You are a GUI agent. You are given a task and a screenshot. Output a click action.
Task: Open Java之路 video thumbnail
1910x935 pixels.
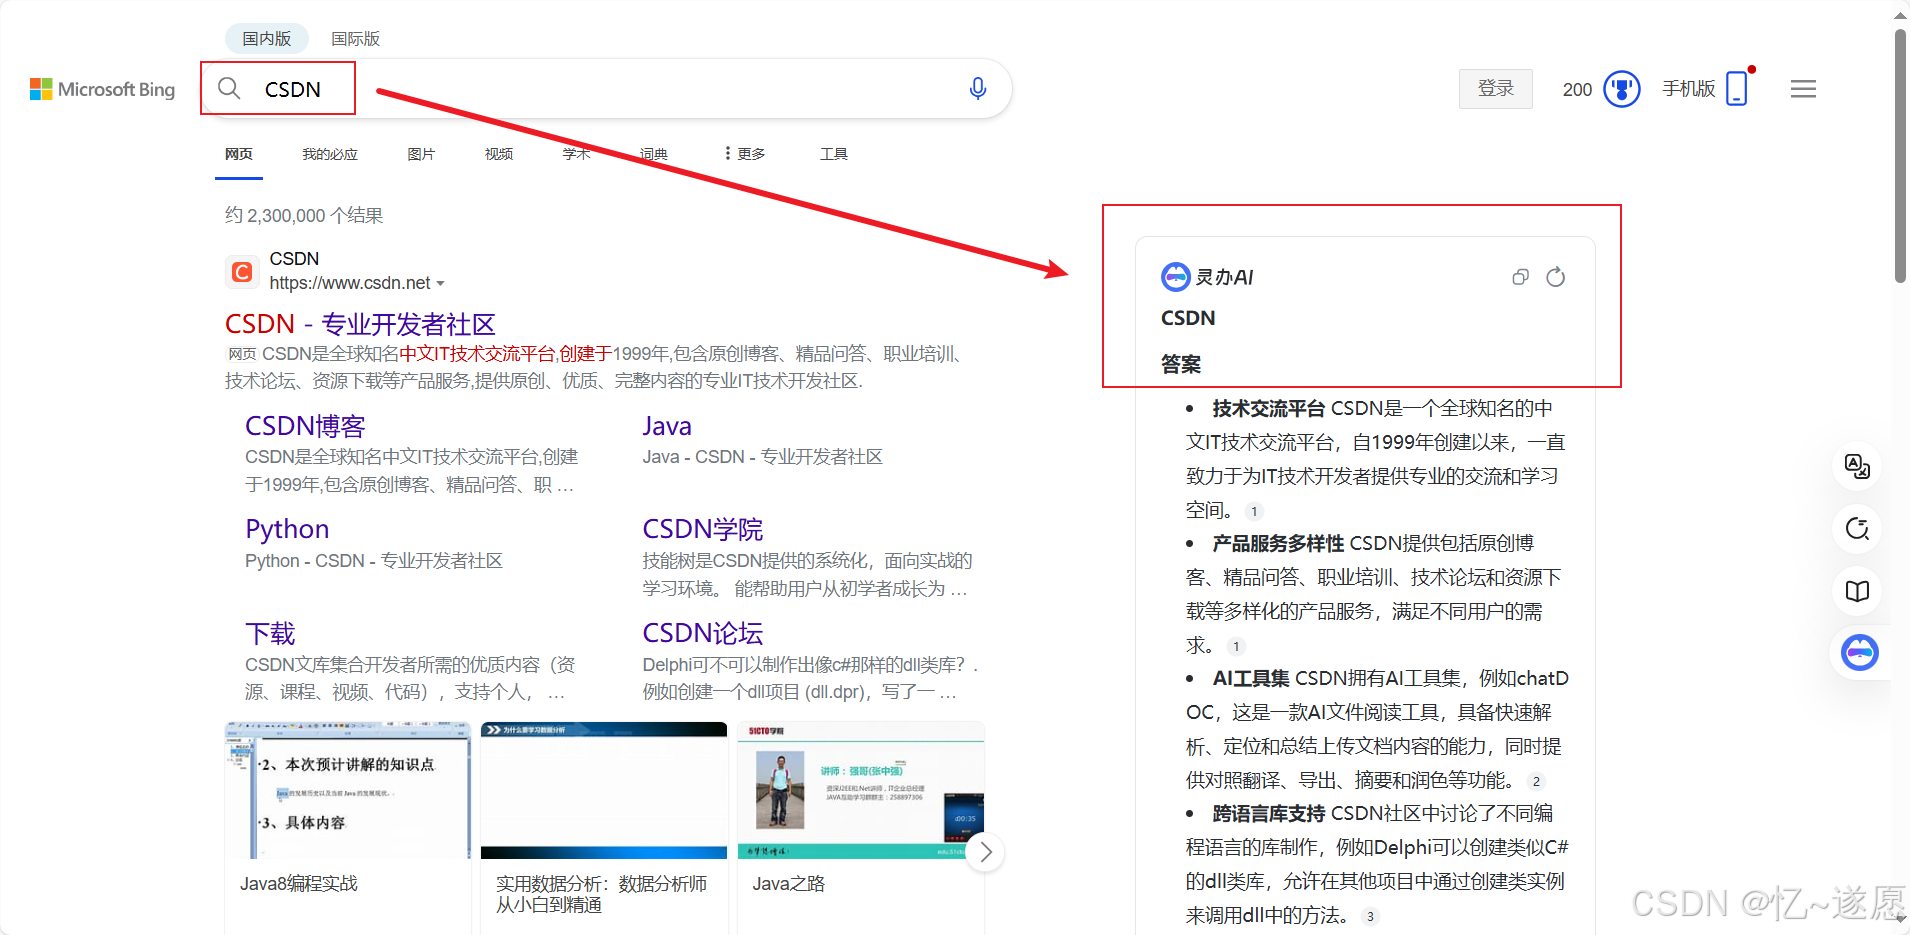click(860, 790)
